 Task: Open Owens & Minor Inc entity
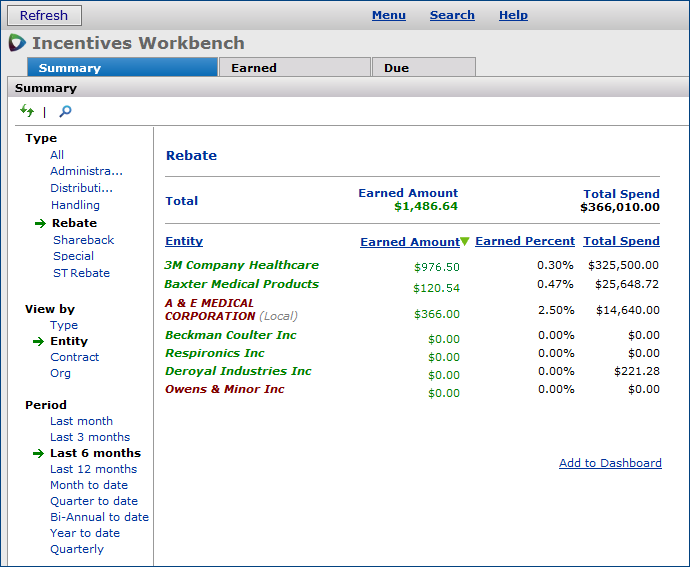(x=225, y=389)
